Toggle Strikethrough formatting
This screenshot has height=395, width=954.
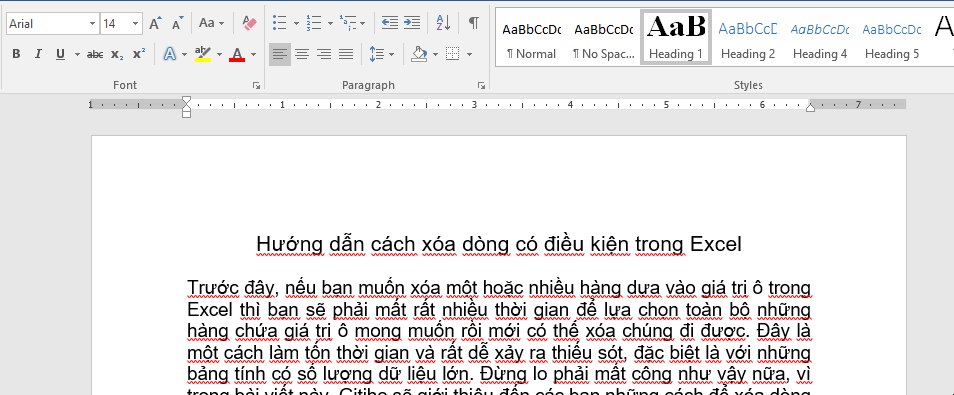coord(95,54)
